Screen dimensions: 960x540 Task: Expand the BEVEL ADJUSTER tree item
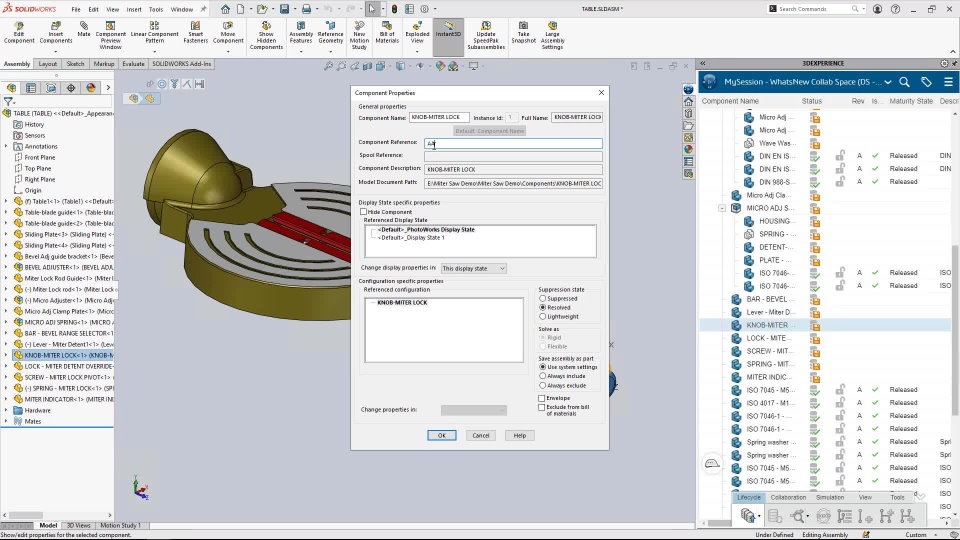[6, 267]
